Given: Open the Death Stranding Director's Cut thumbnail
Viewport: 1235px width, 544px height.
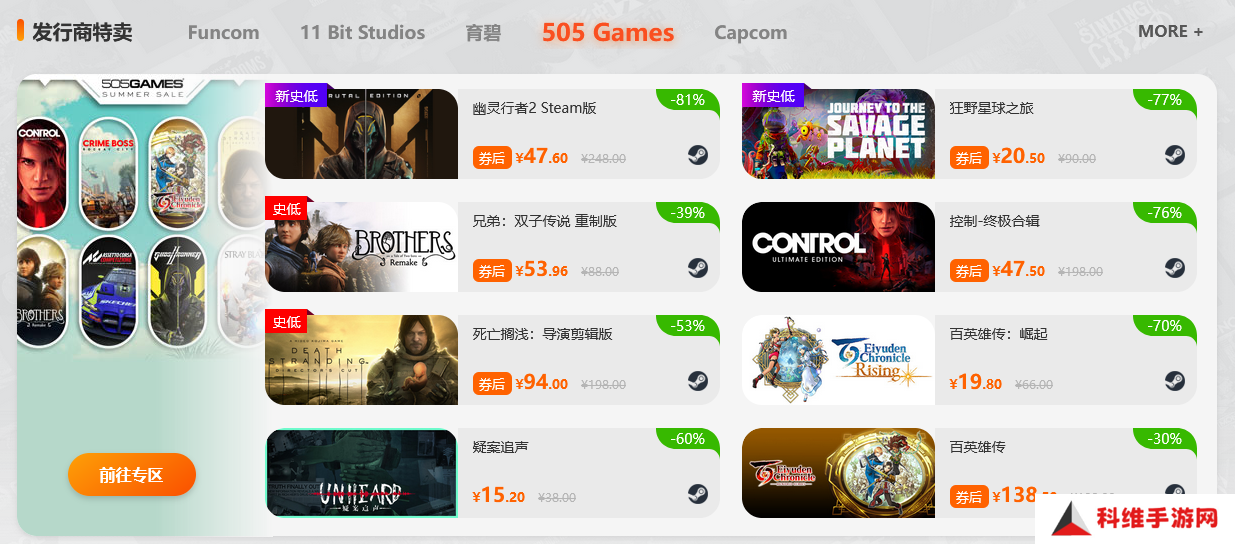Looking at the screenshot, I should point(361,360).
